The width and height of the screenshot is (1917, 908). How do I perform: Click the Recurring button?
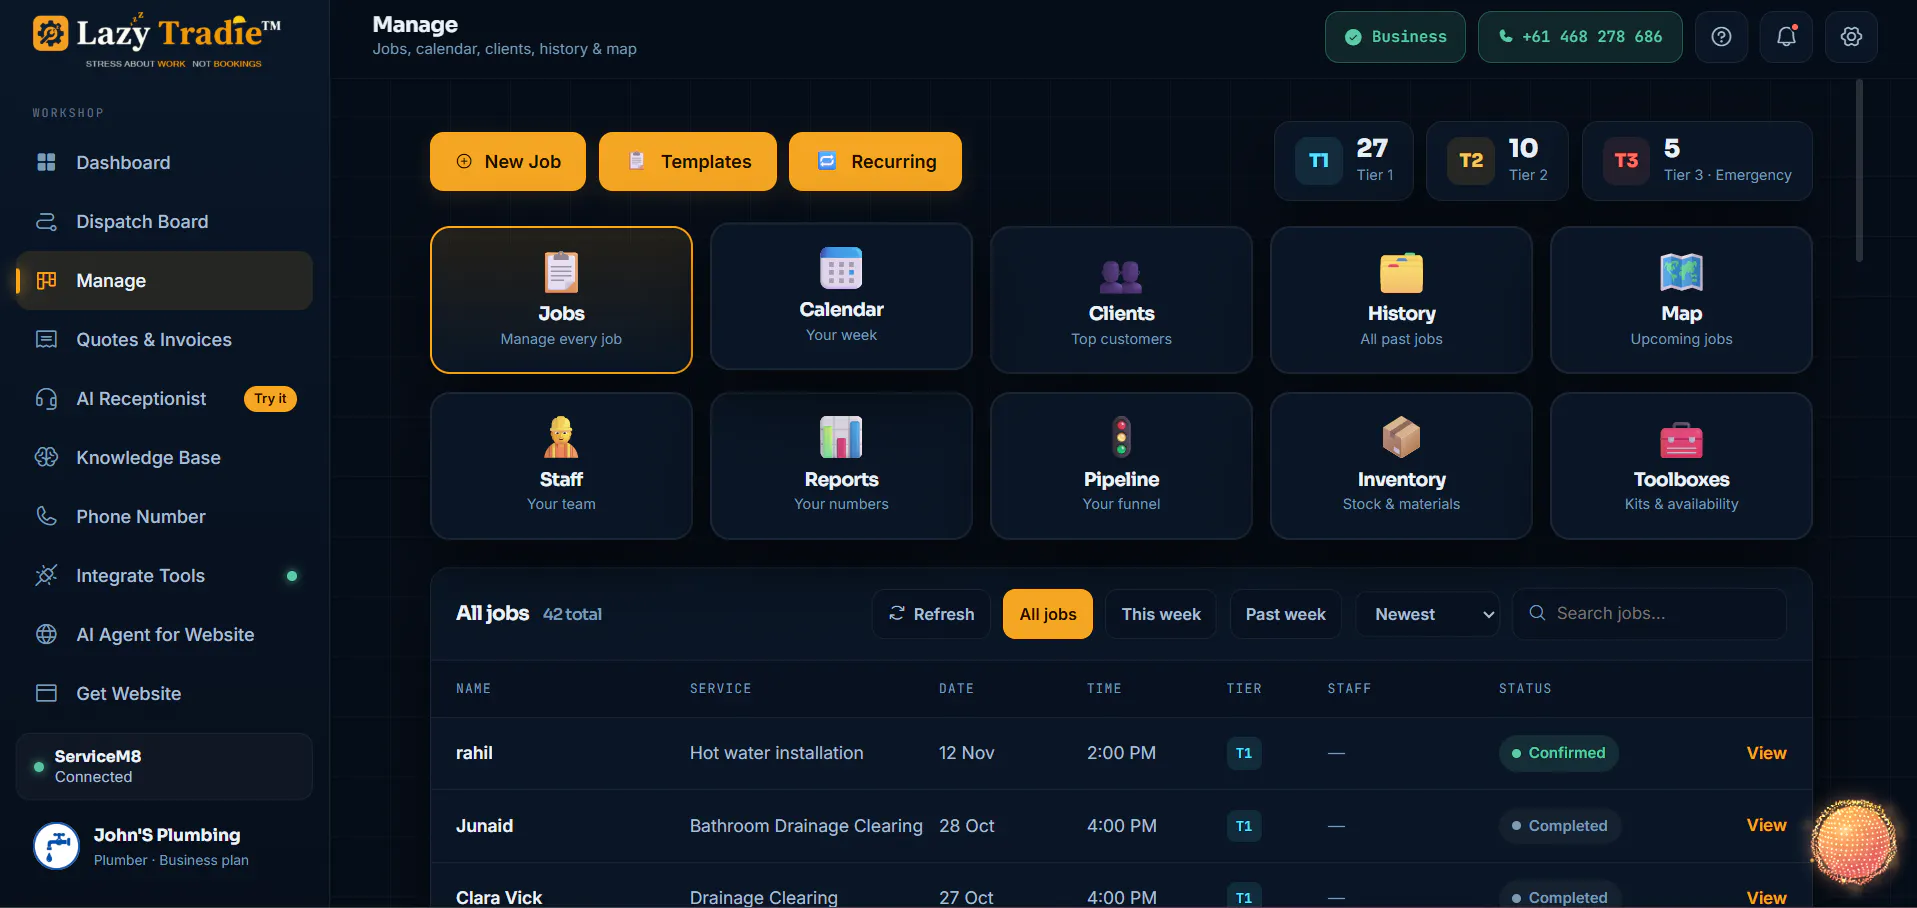point(875,161)
